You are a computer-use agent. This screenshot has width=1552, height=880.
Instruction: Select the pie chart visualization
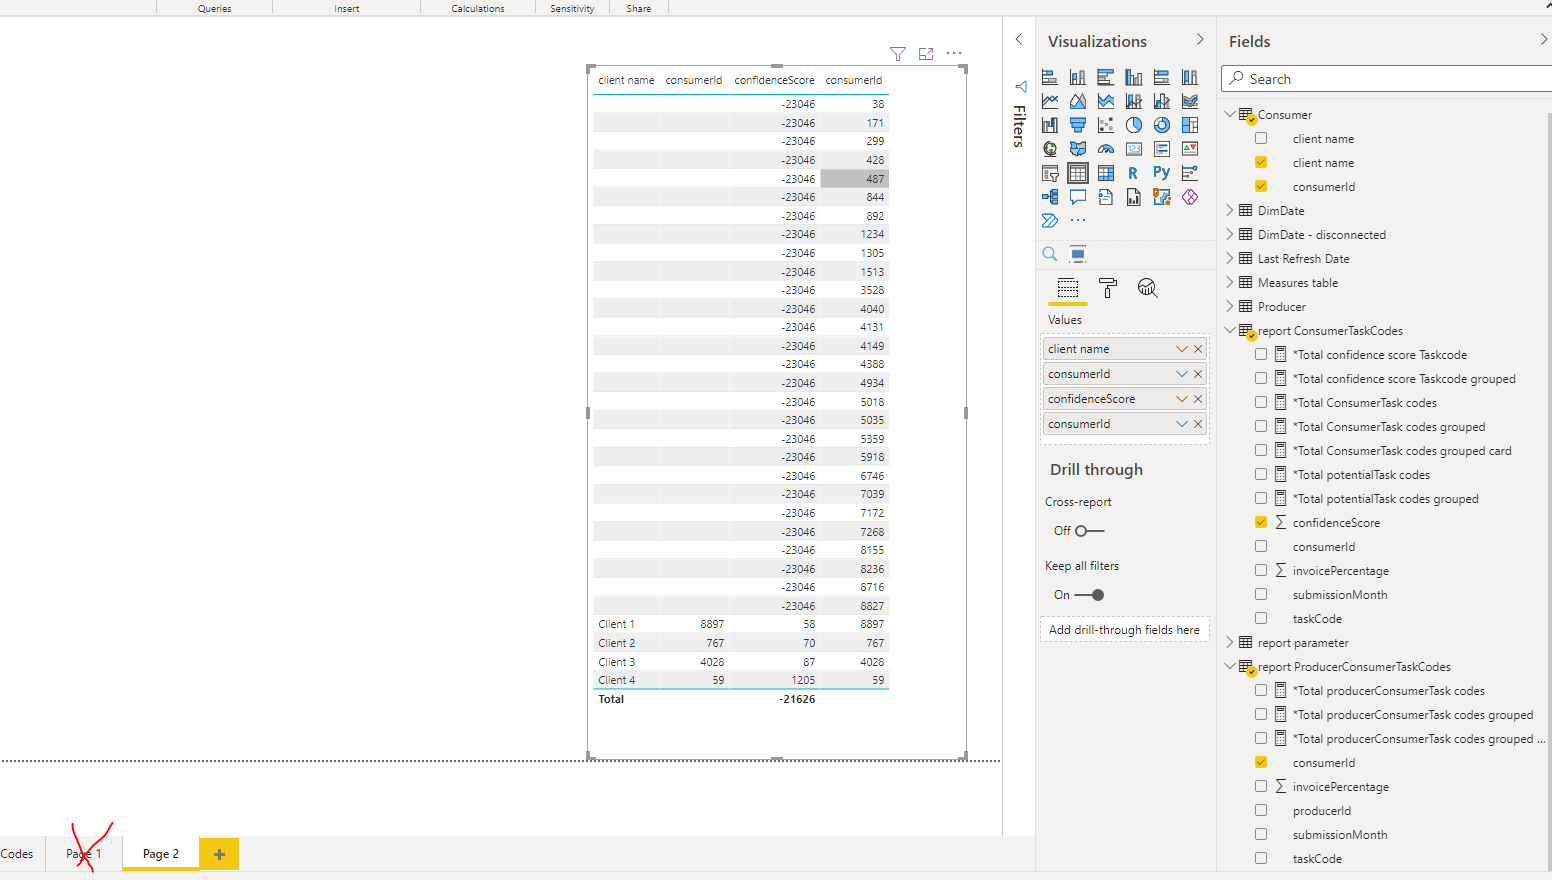tap(1133, 125)
